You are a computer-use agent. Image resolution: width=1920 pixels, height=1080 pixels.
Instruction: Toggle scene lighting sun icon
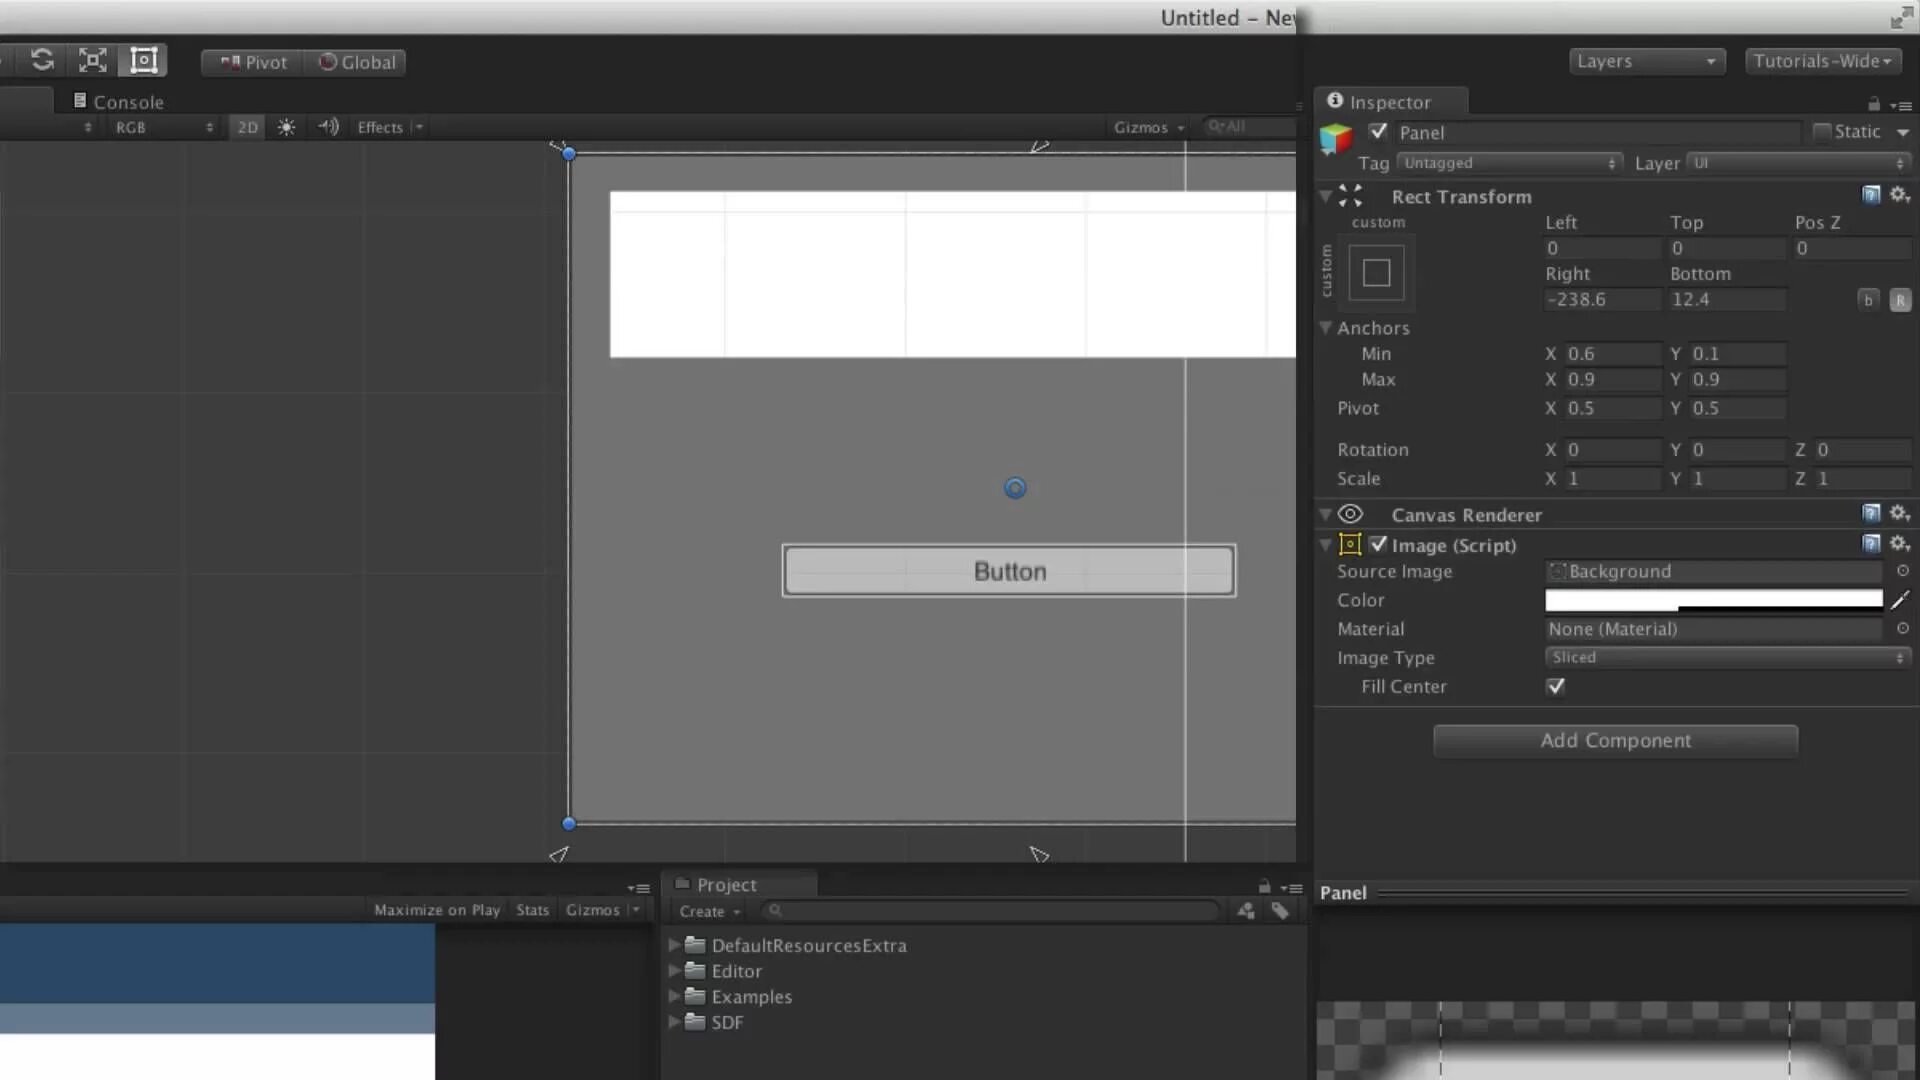(286, 127)
